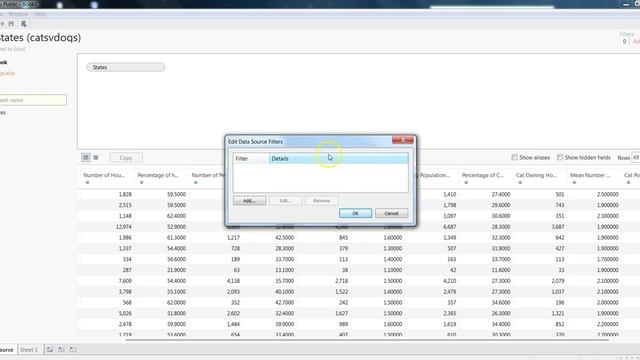Screen dimensions: 640x360
Task: Click the cell value 1,217
Action: (233, 238)
